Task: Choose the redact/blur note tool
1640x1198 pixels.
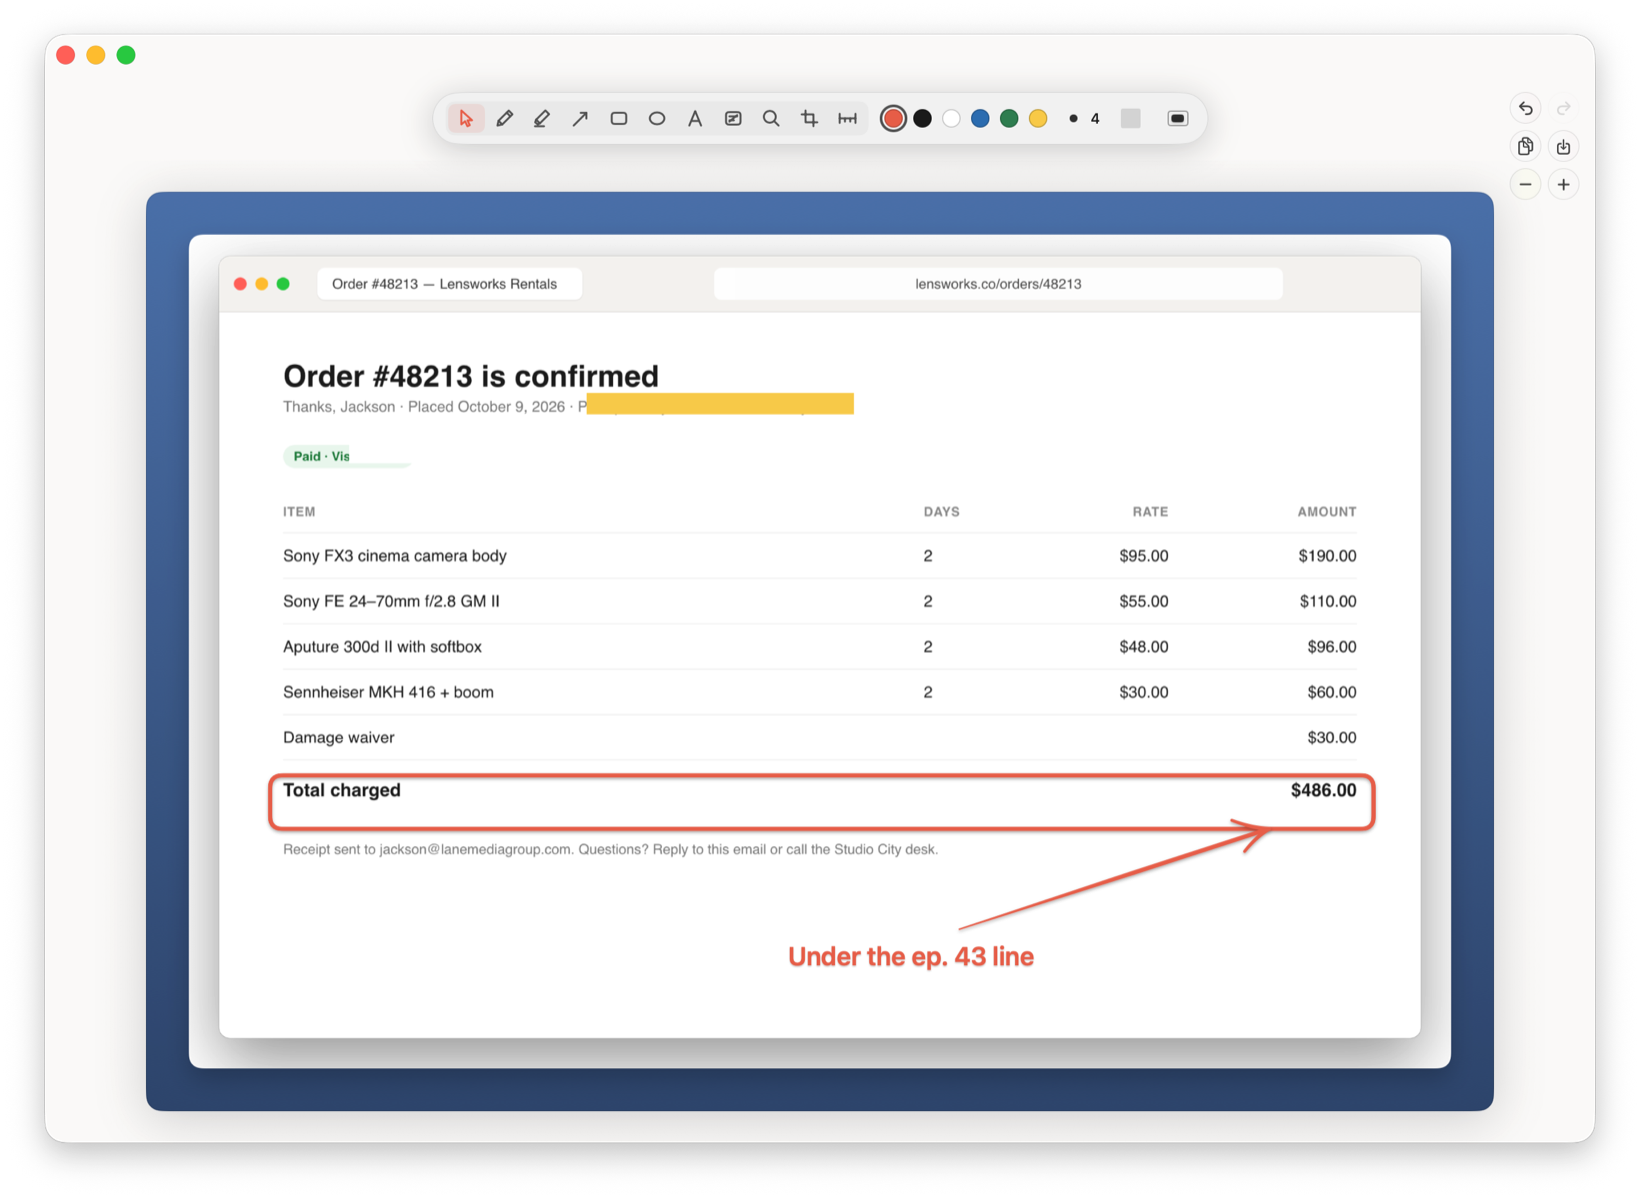Action: [x=733, y=119]
